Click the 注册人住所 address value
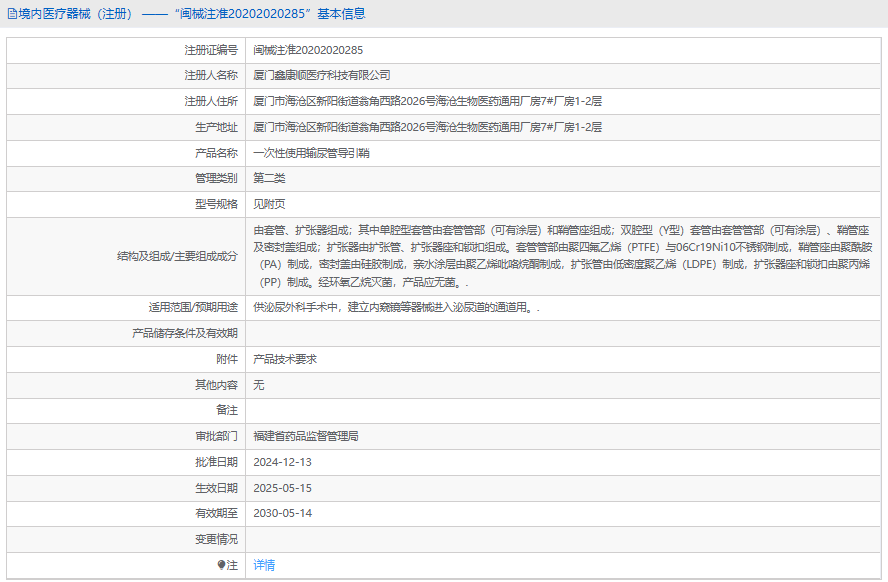Image resolution: width=888 pixels, height=582 pixels. tap(428, 101)
